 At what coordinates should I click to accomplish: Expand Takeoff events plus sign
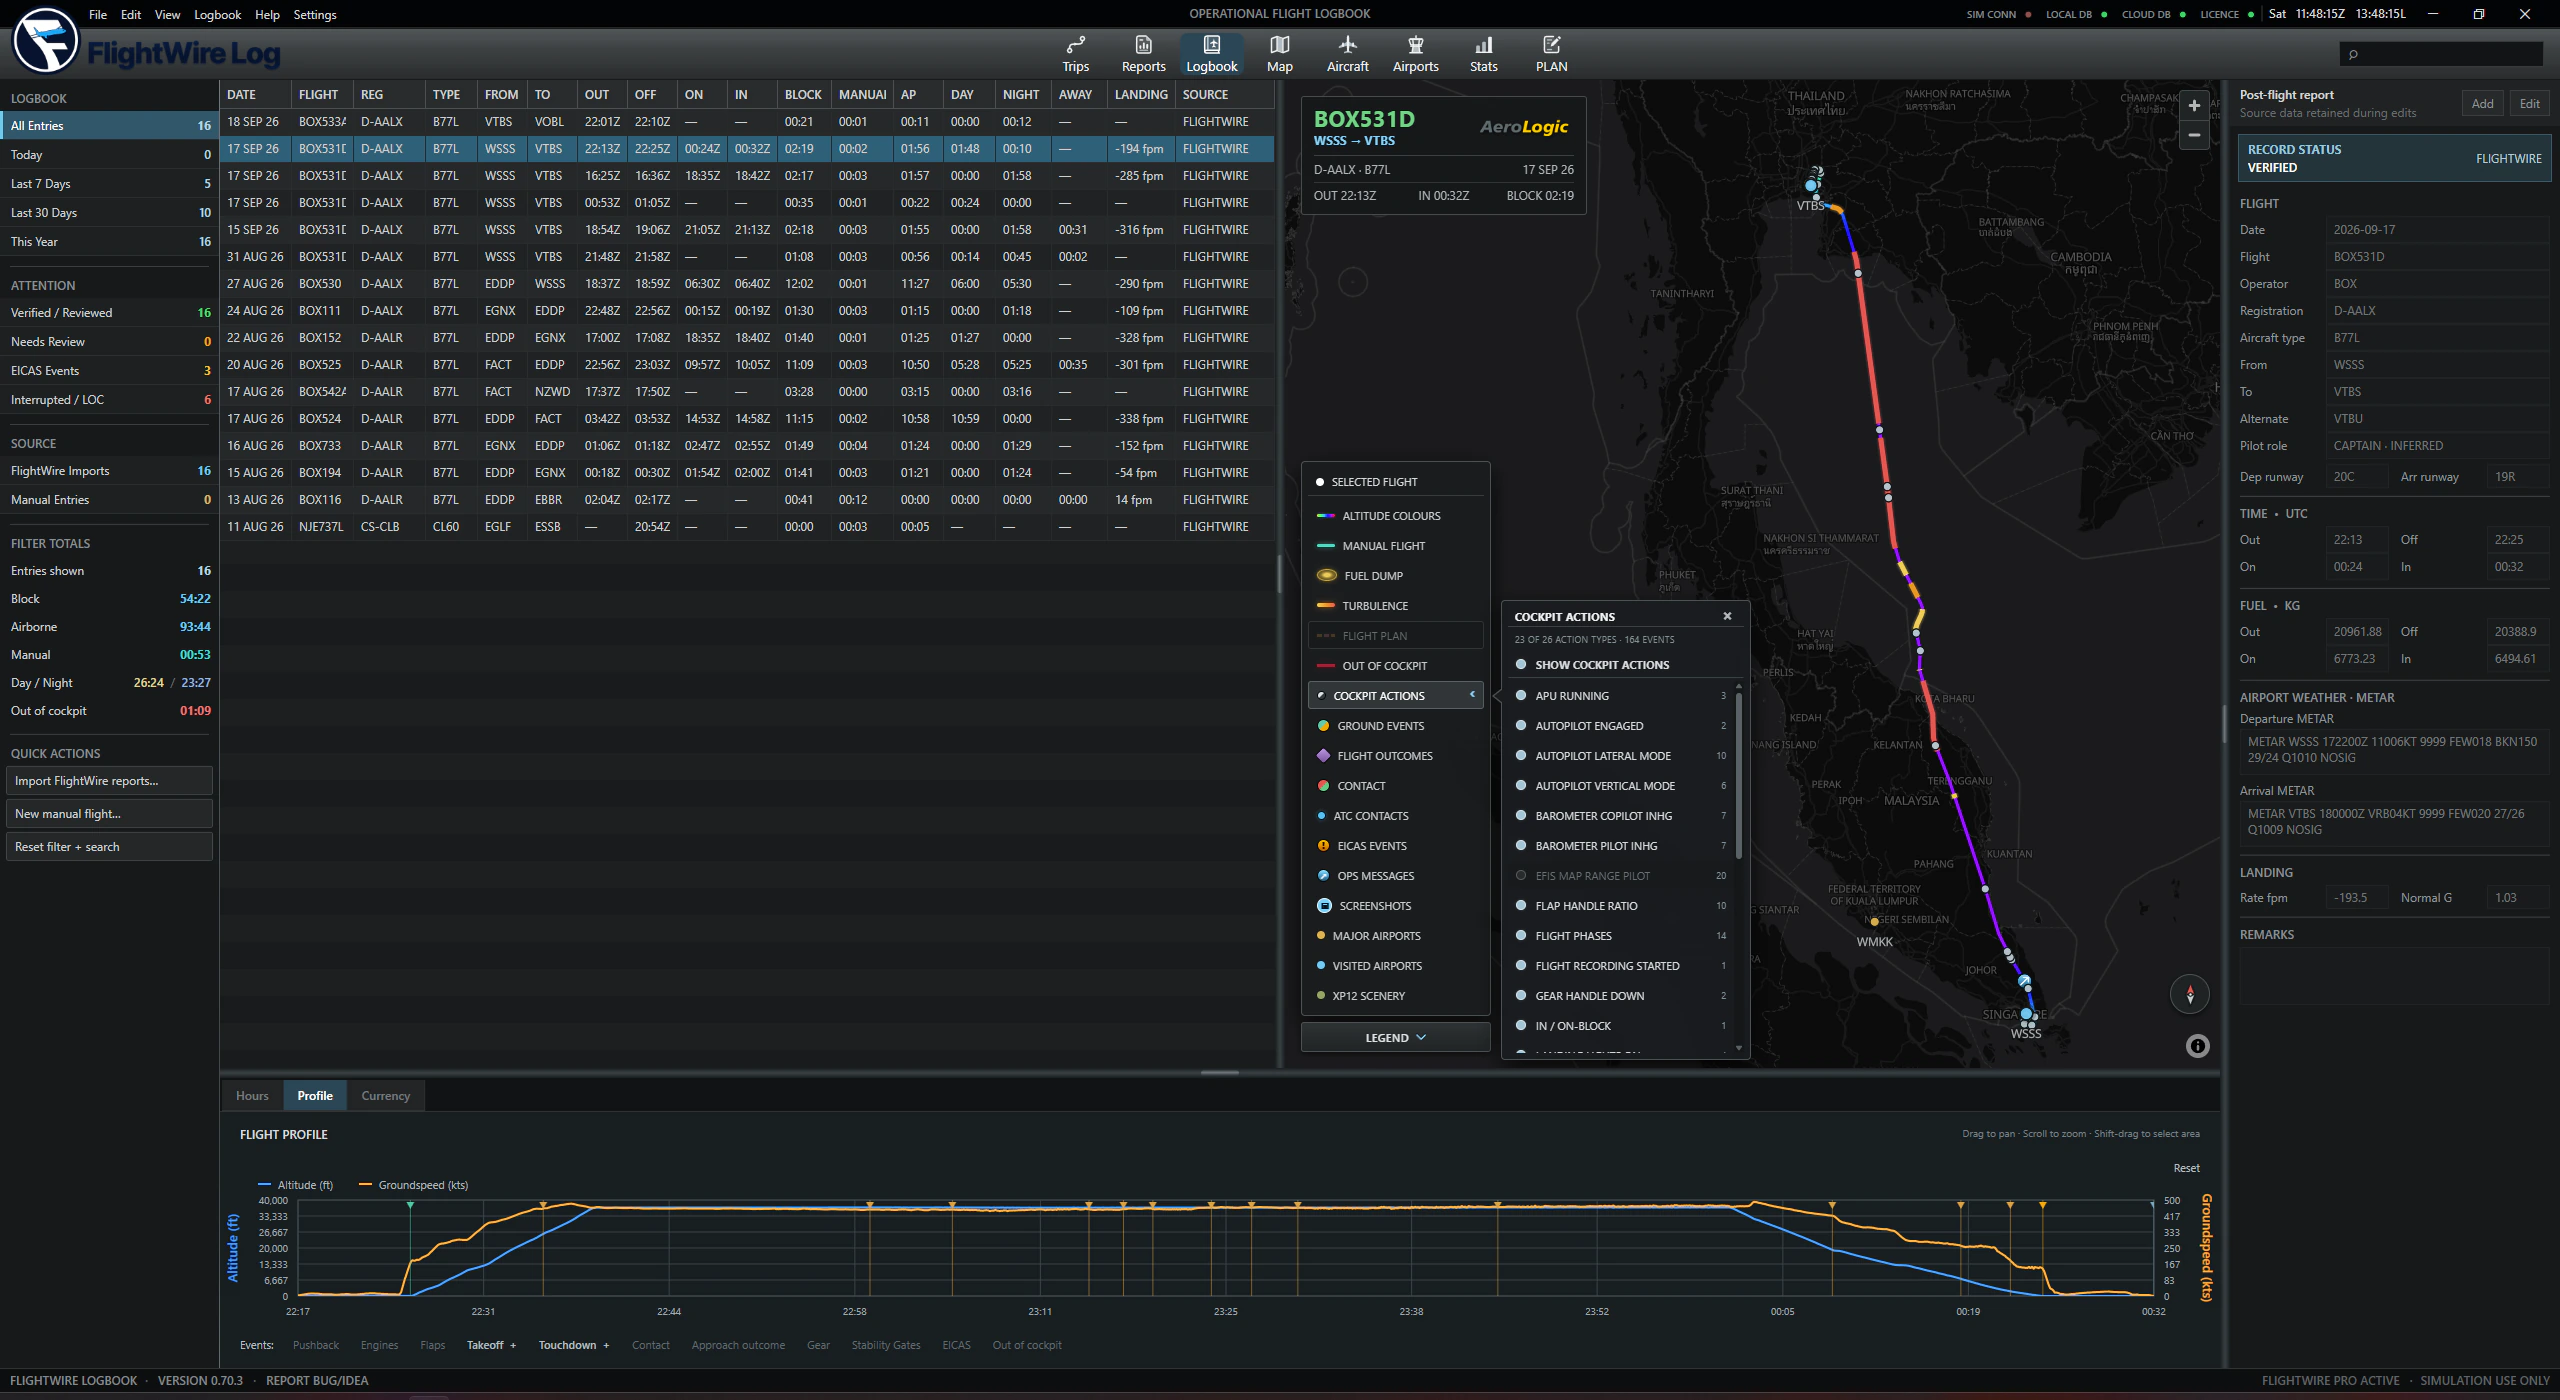(x=513, y=1346)
